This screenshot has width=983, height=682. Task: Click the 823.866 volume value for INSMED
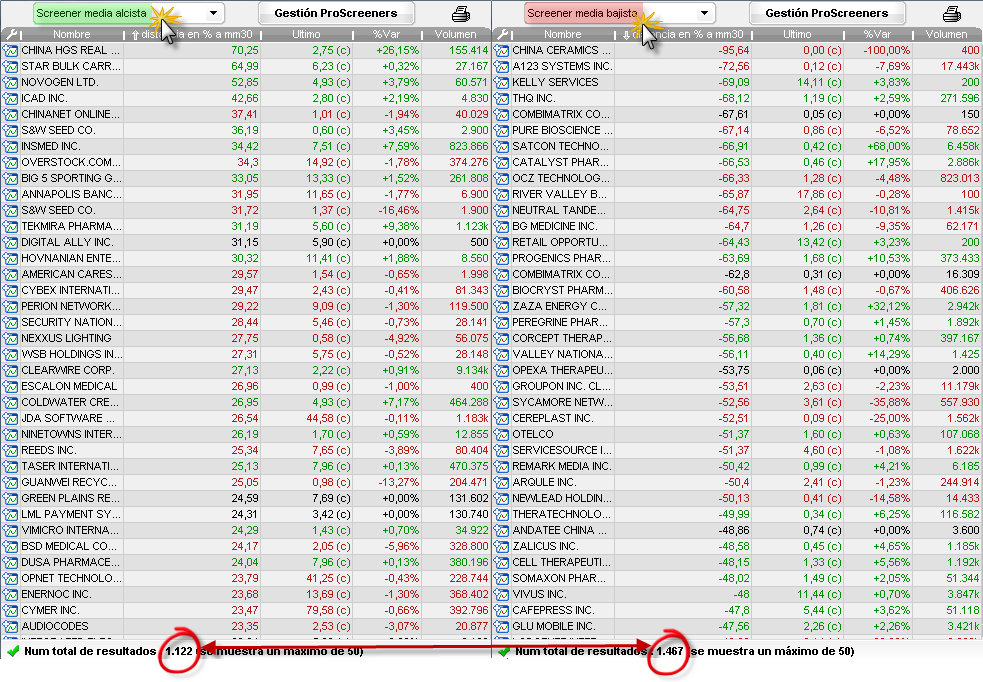tap(468, 146)
